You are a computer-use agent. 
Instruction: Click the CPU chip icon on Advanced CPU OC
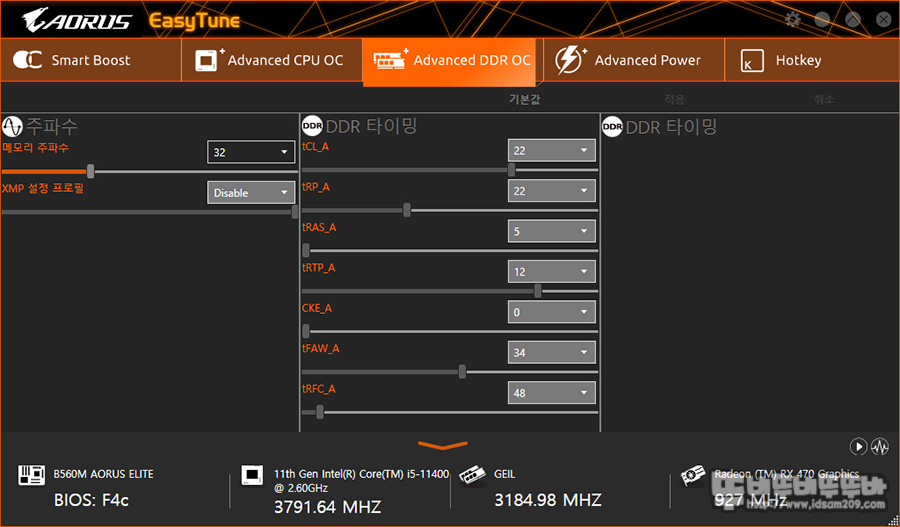click(209, 60)
